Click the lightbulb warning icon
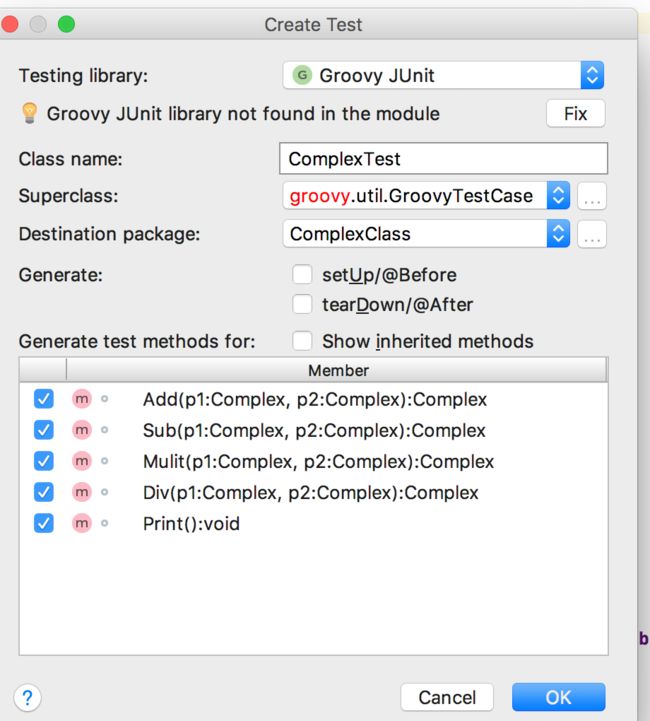 point(29,113)
